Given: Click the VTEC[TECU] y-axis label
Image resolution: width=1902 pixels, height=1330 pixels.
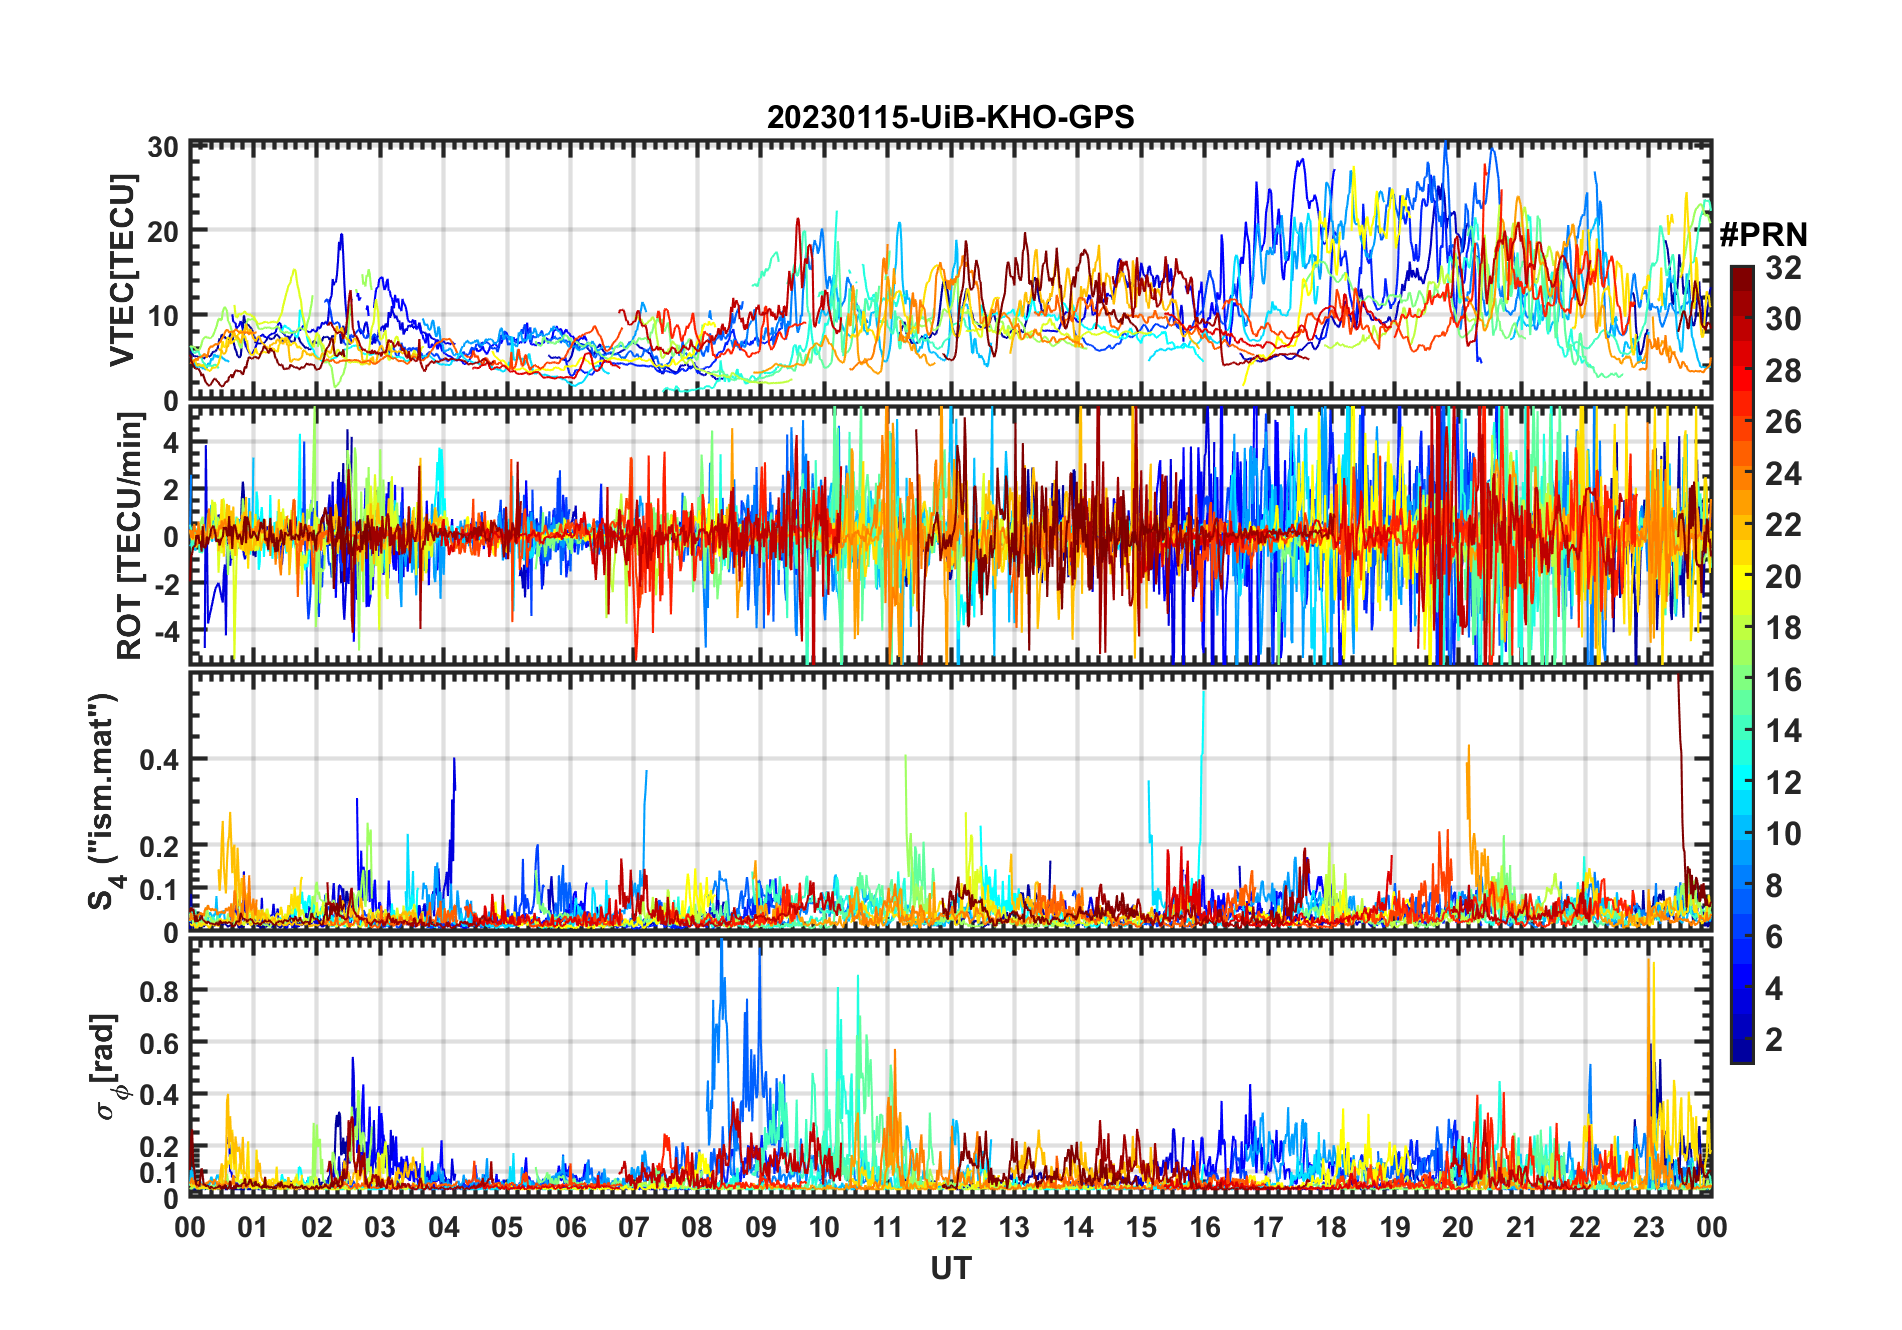Looking at the screenshot, I should (x=122, y=270).
